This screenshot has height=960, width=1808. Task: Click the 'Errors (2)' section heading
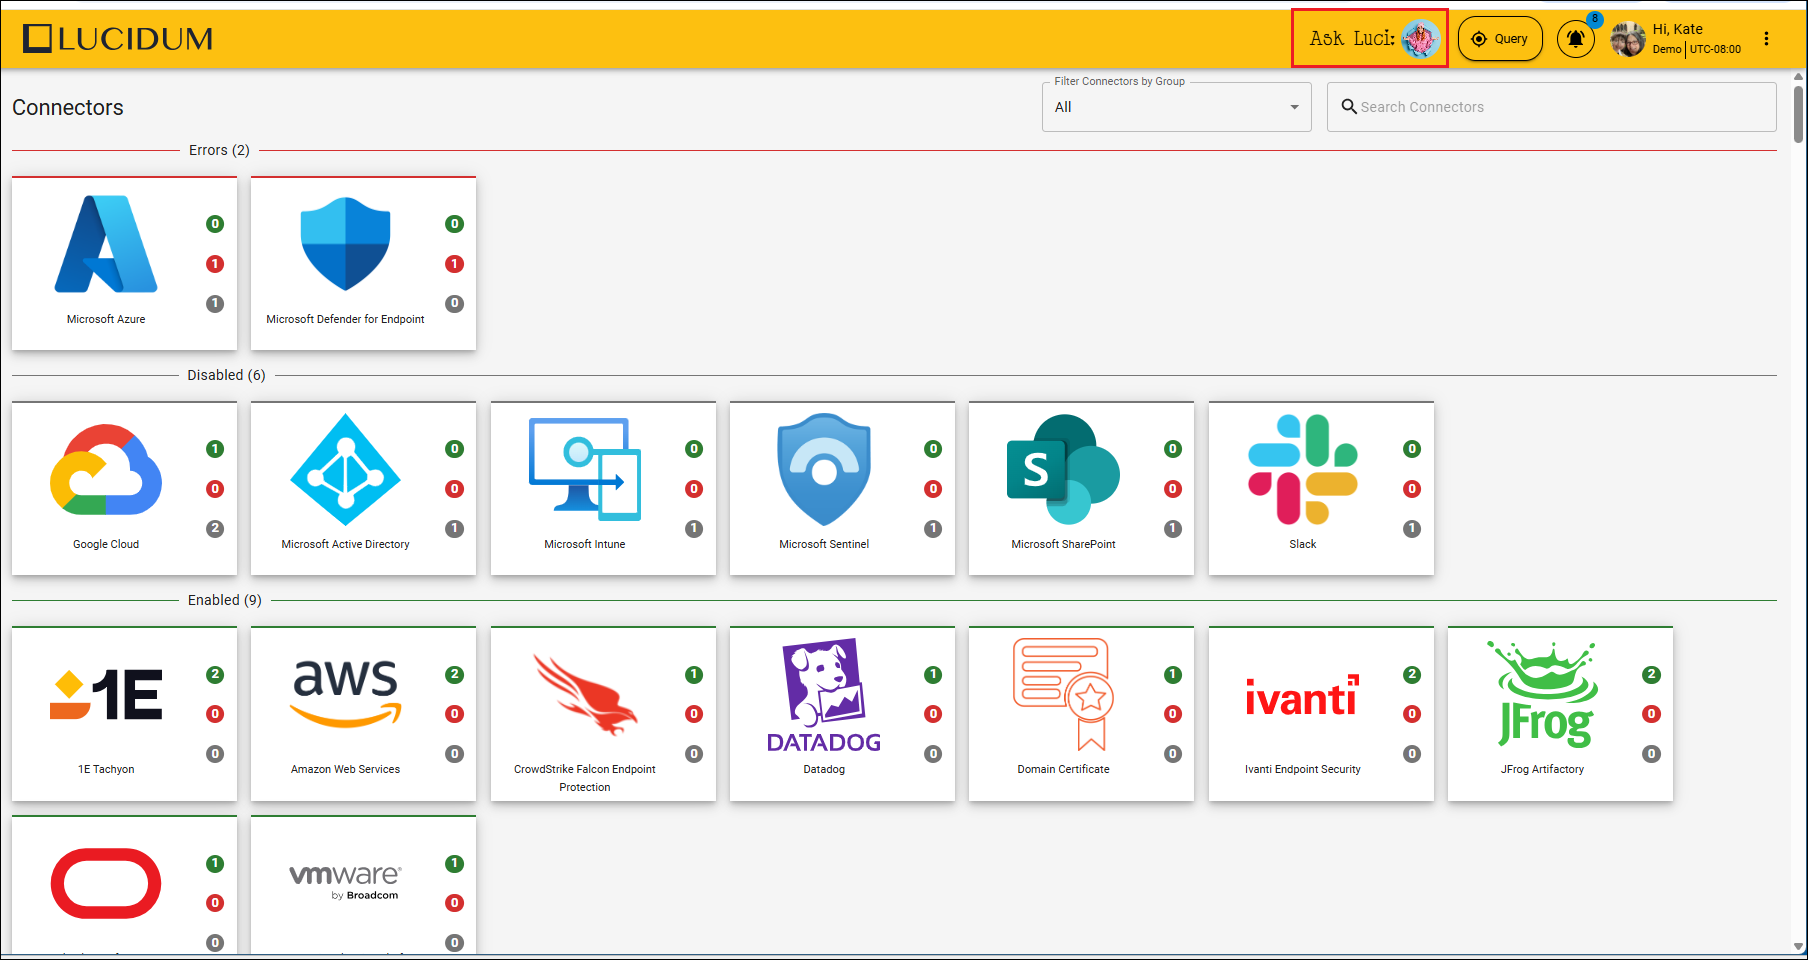click(219, 150)
